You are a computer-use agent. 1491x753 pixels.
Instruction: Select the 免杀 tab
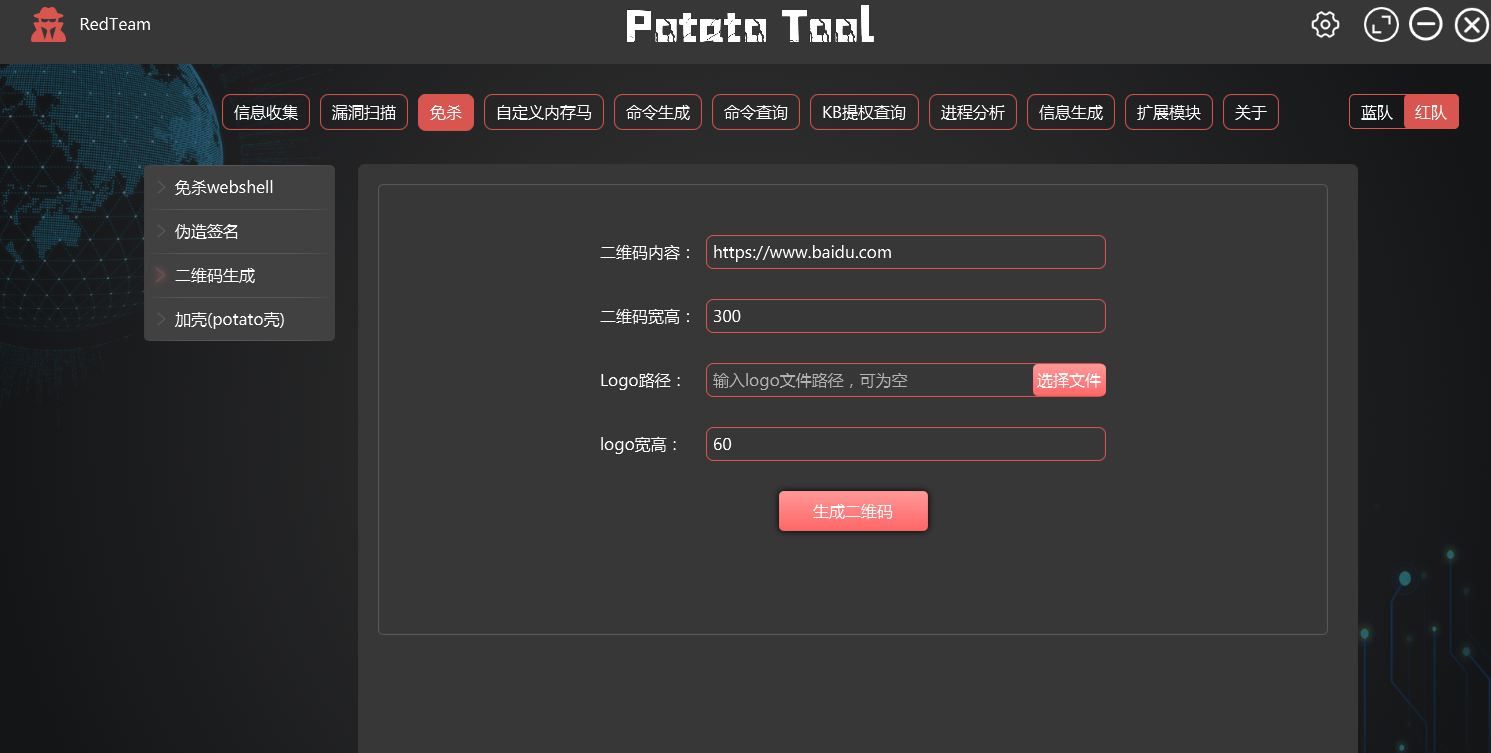tap(446, 112)
